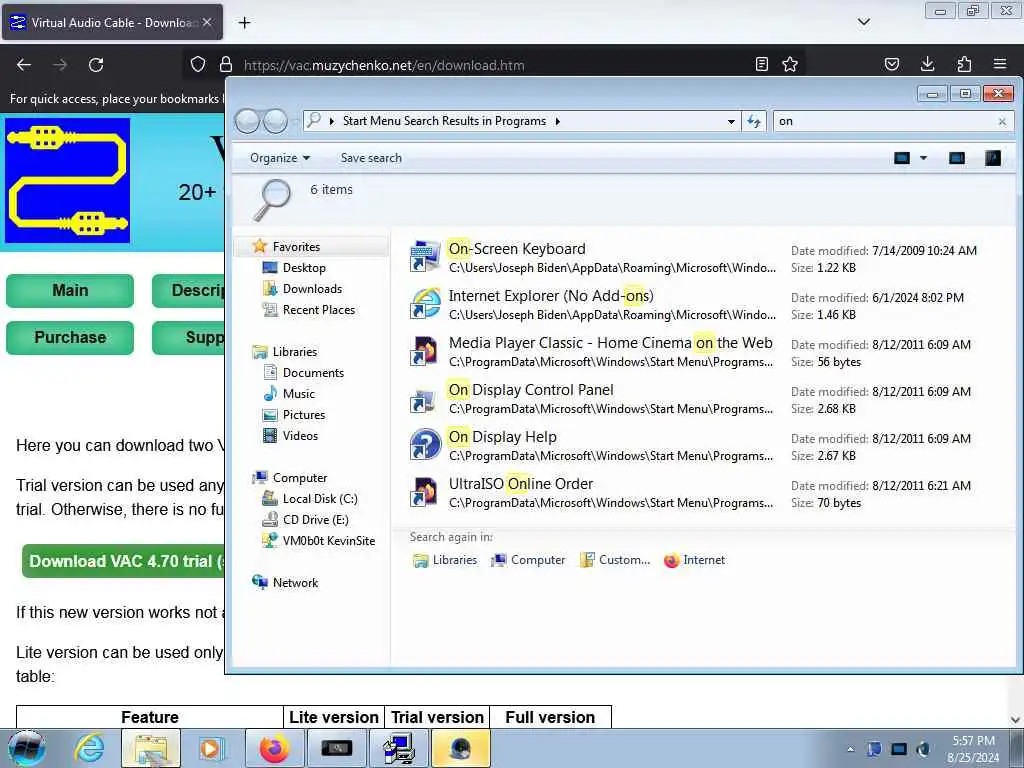
Task: Open the address bar history dropdown
Action: click(731, 121)
